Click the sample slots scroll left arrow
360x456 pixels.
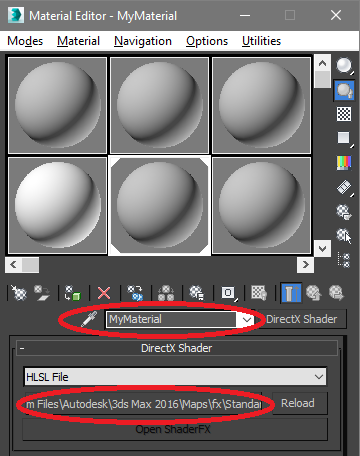[x=13, y=265]
